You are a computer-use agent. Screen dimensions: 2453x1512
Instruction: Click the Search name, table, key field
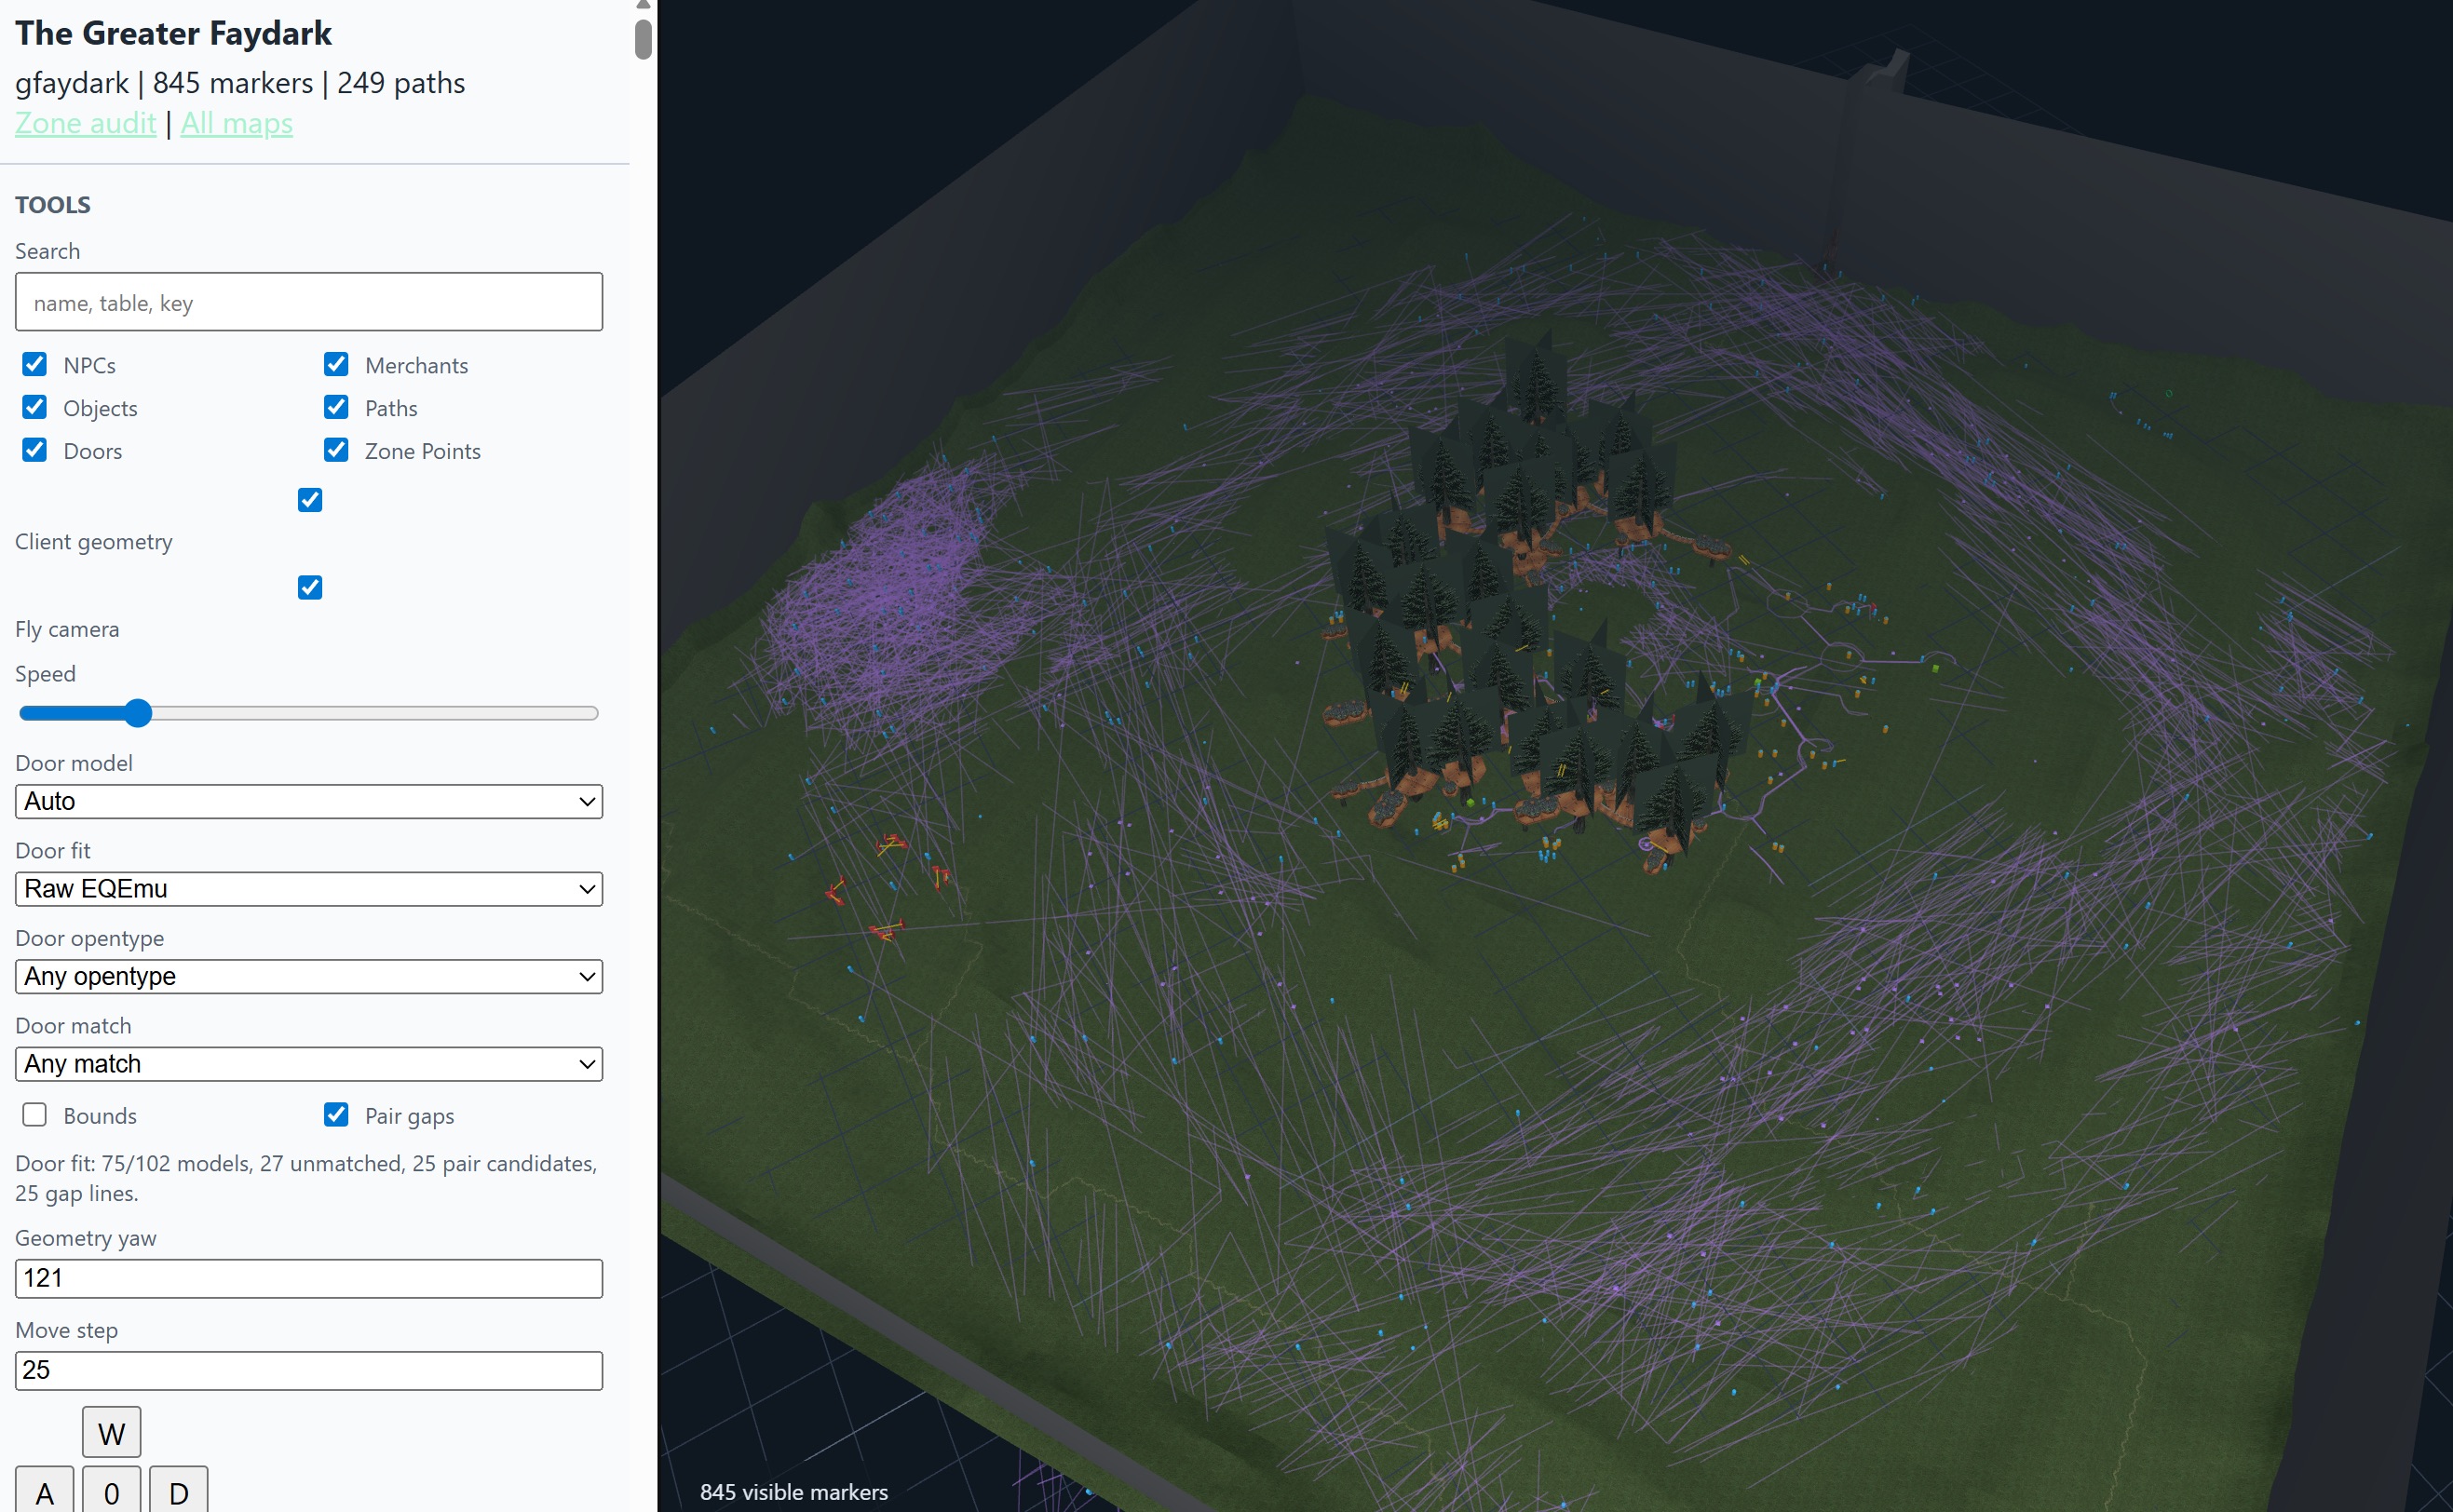click(308, 302)
